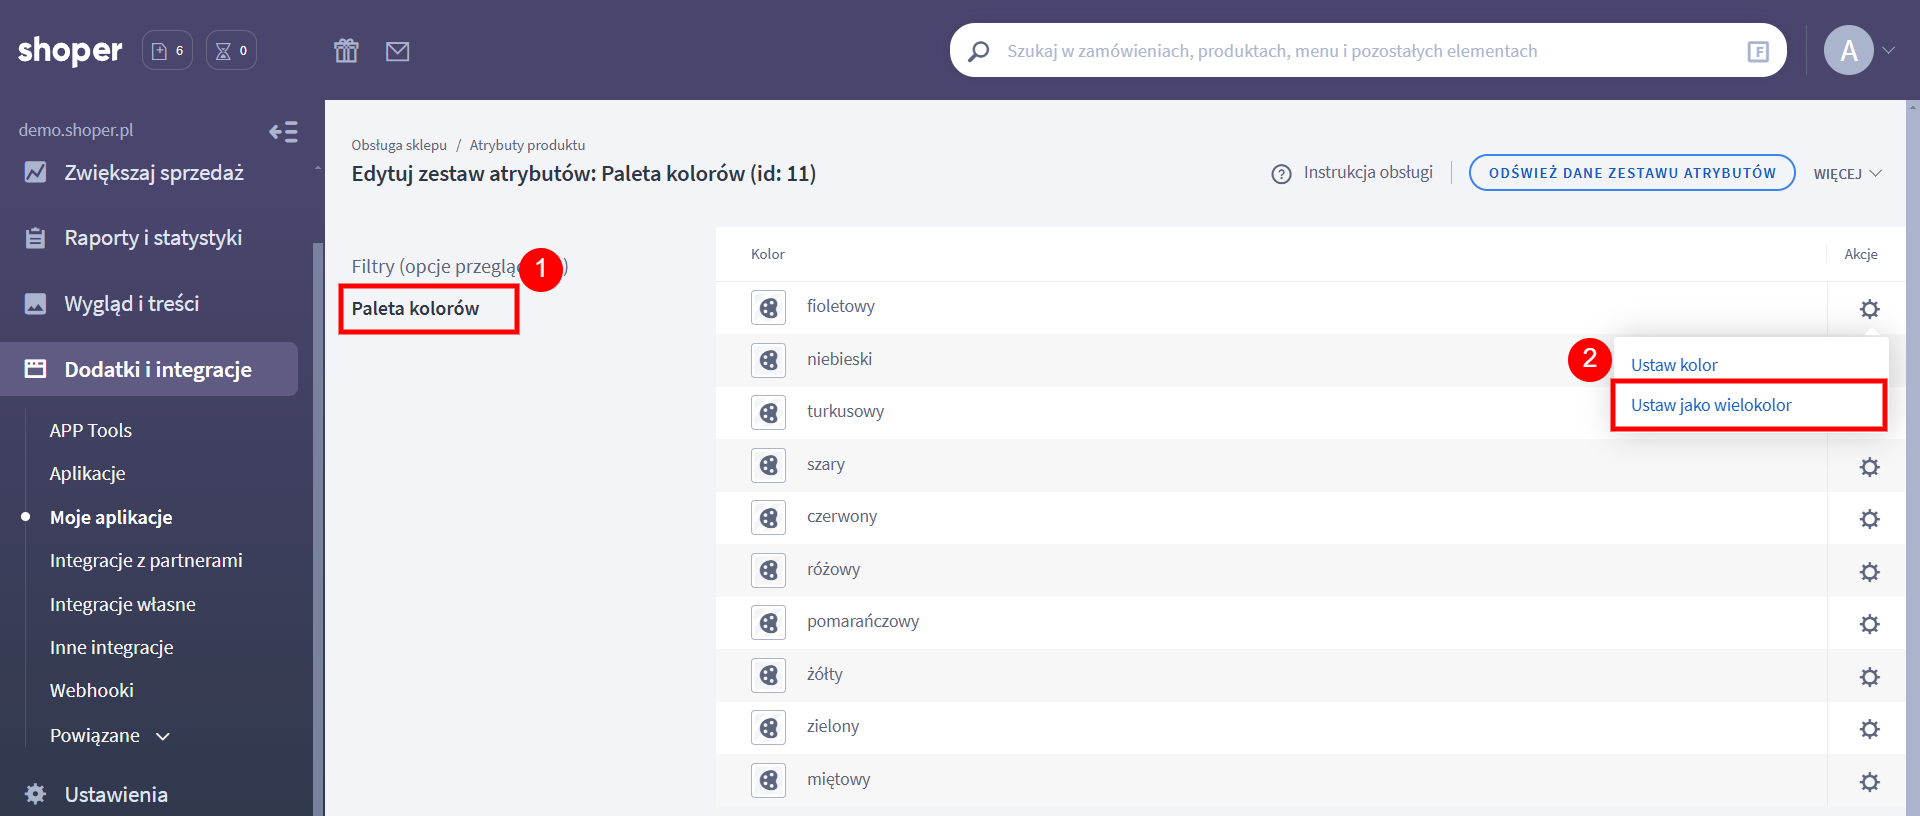Image resolution: width=1920 pixels, height=816 pixels.
Task: Go to Webhooki in the sidebar
Action: [92, 691]
